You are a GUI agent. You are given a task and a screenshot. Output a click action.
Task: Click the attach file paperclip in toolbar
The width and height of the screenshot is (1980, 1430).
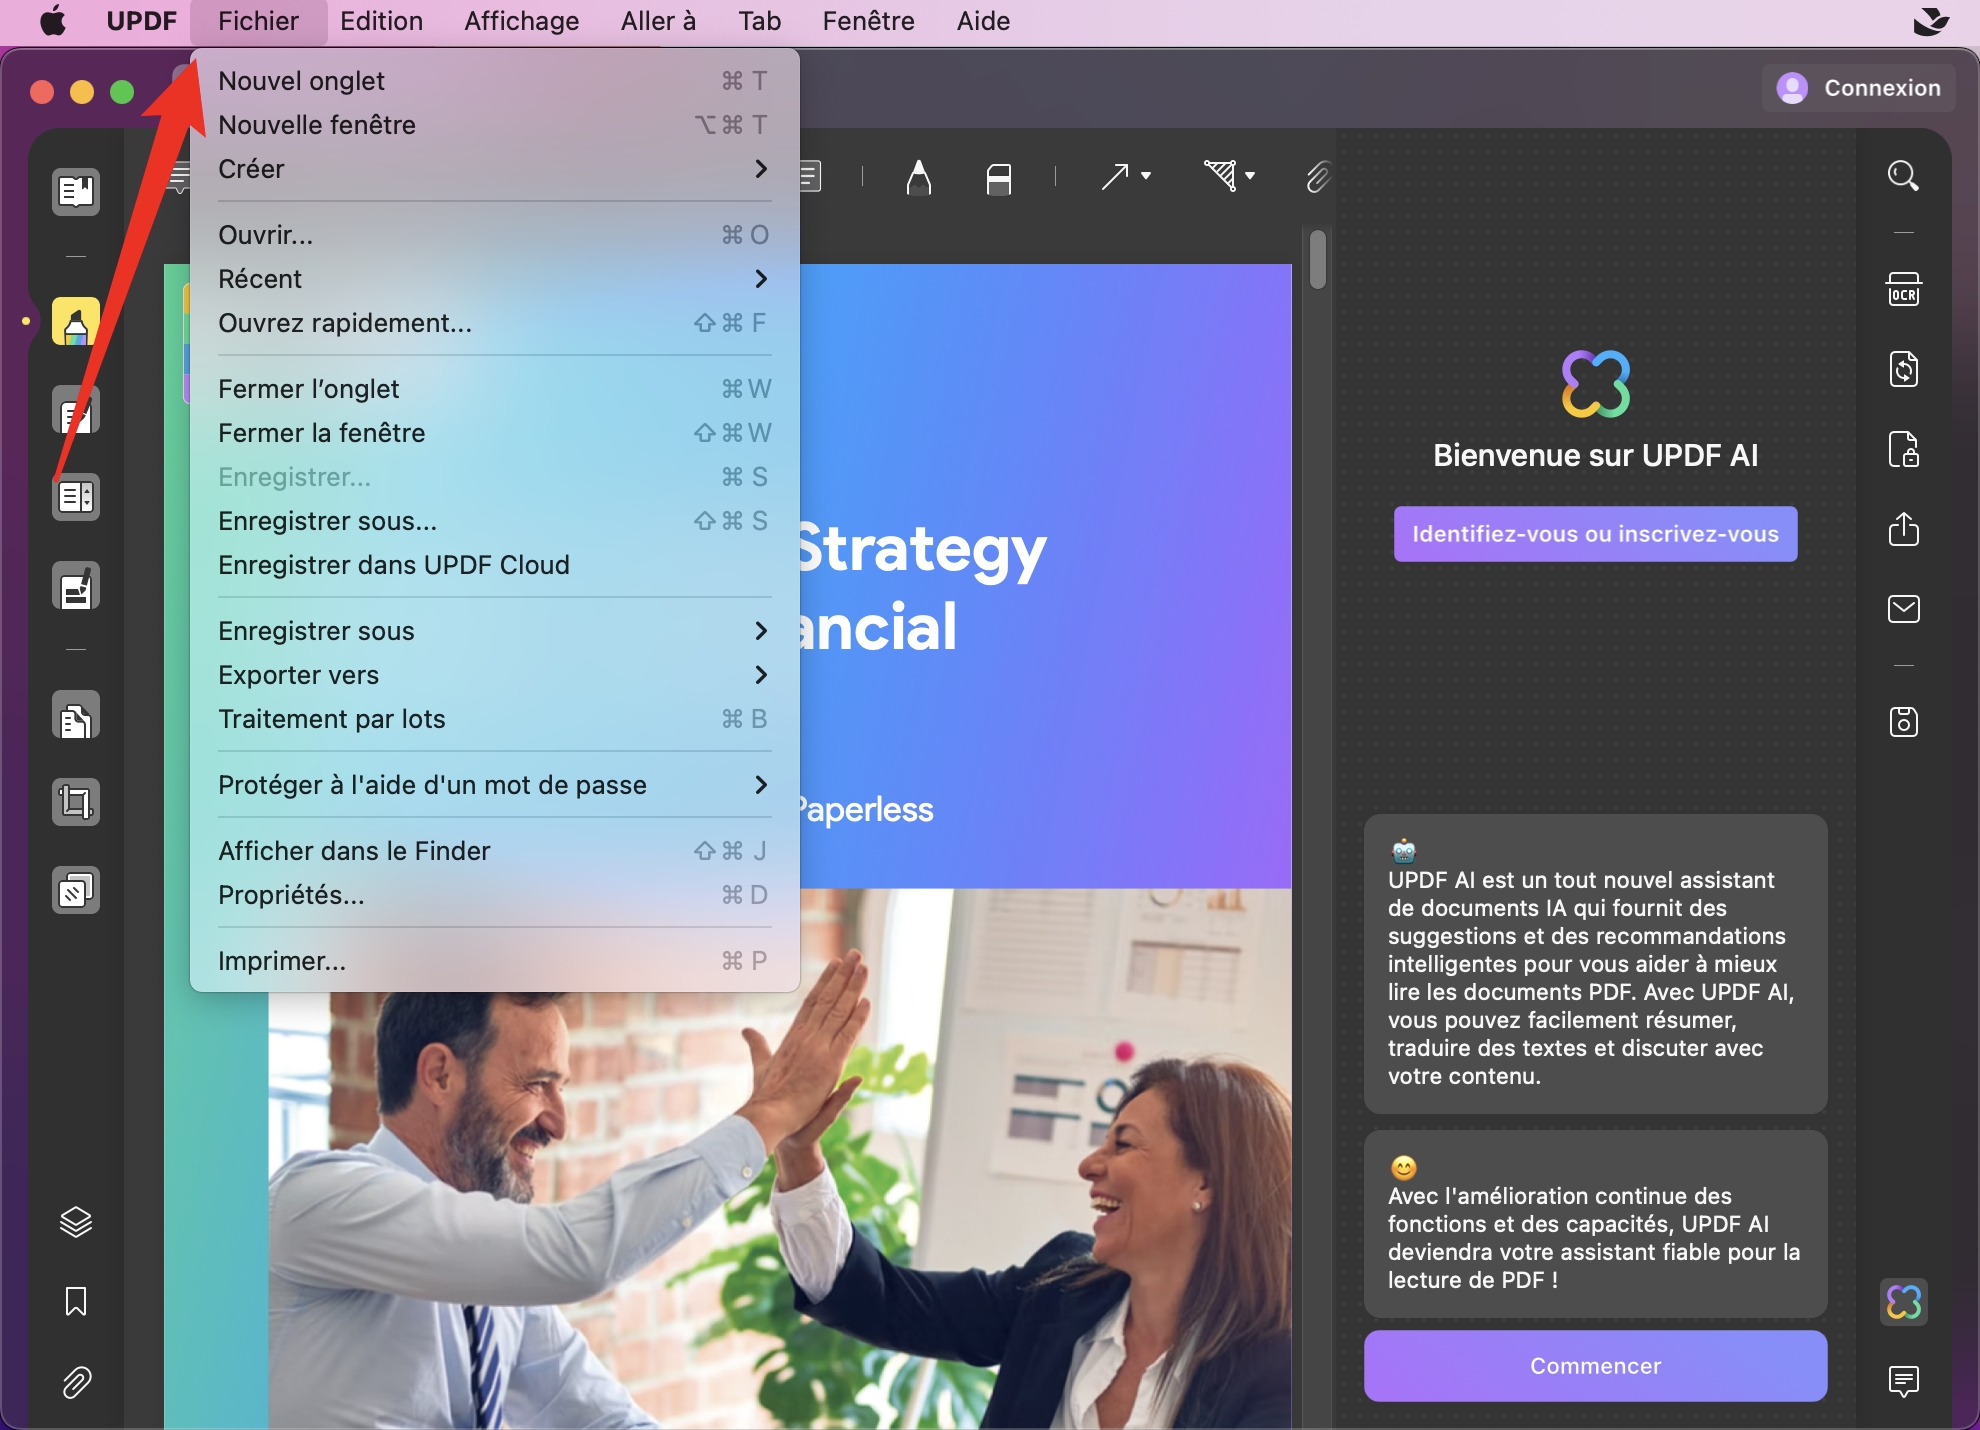(1318, 177)
